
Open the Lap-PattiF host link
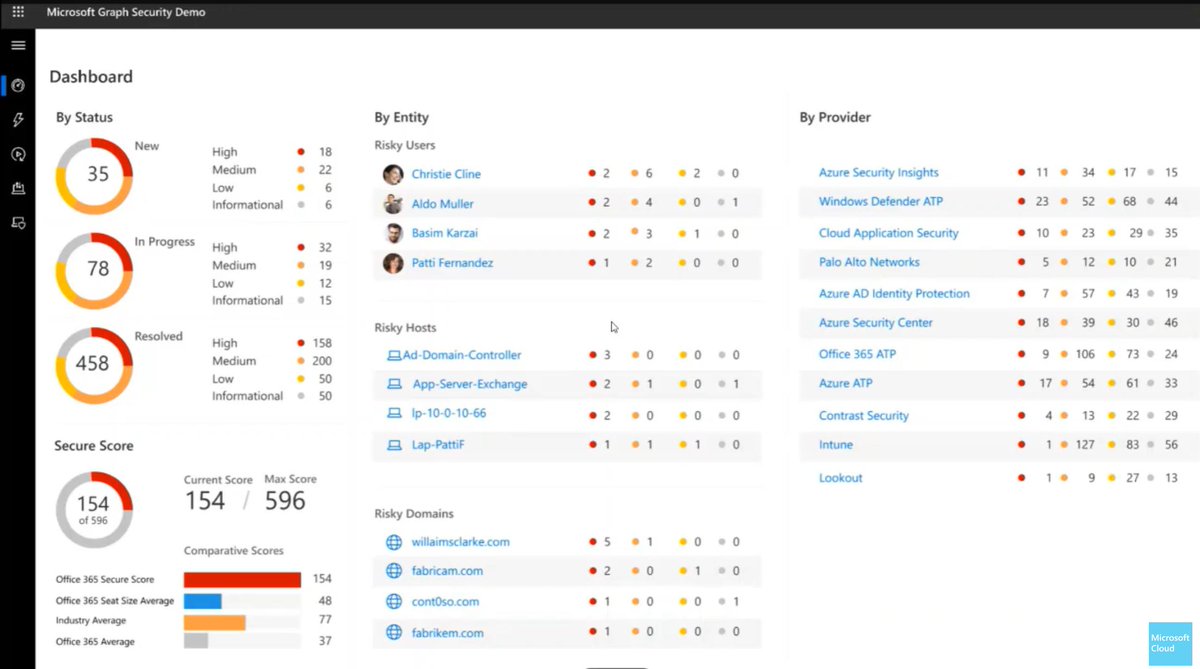click(x=439, y=444)
